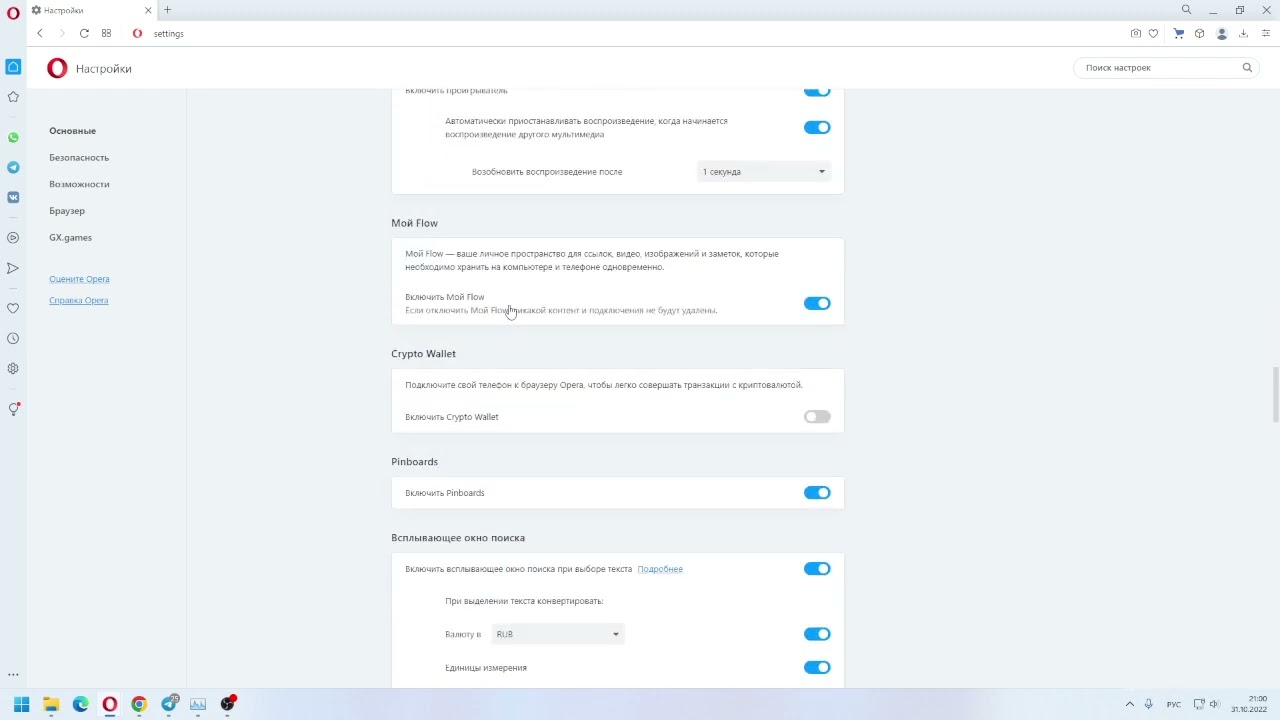Toggle search popup on text selection switch

click(817, 569)
